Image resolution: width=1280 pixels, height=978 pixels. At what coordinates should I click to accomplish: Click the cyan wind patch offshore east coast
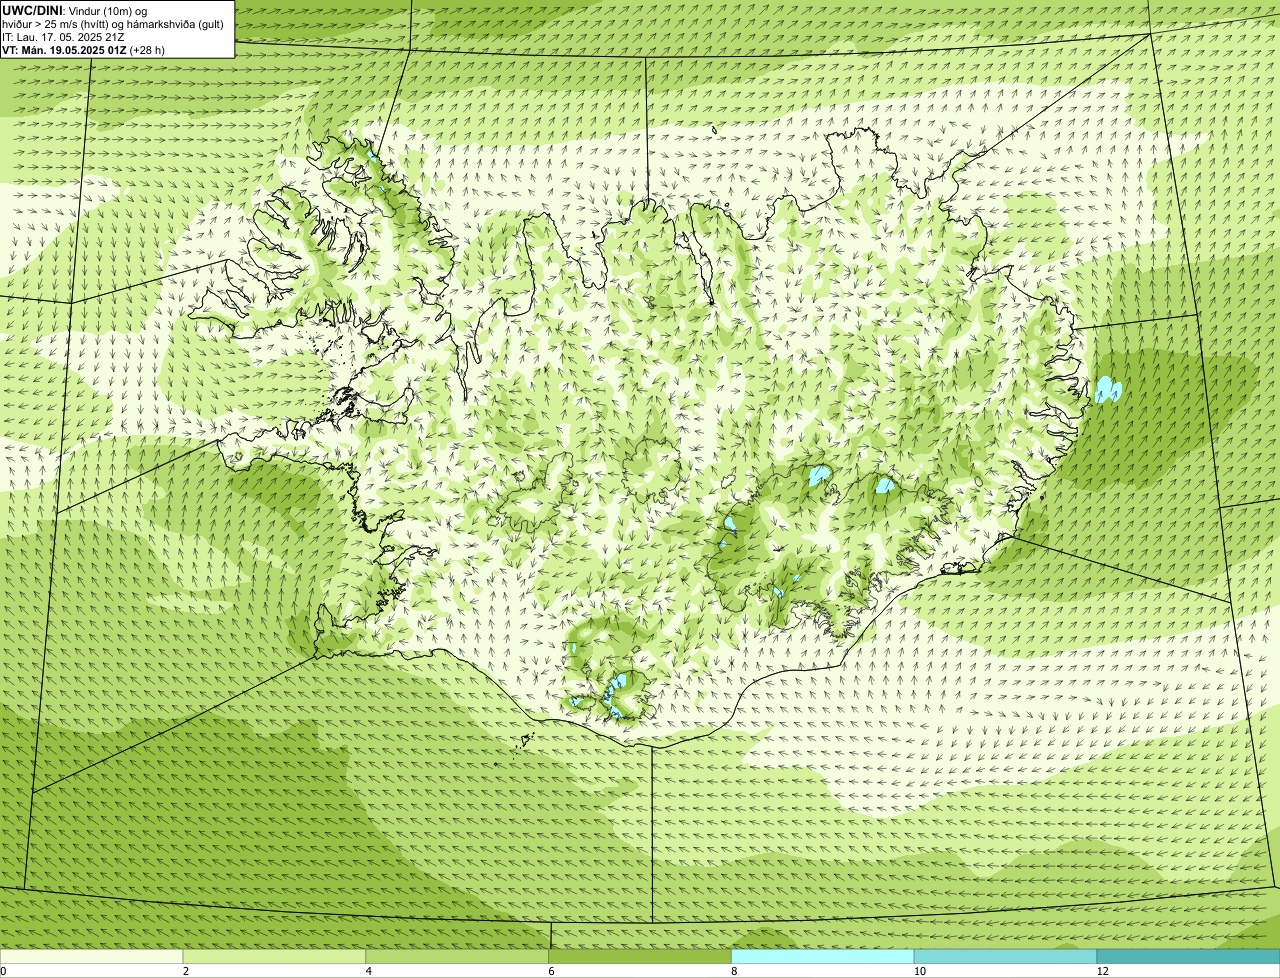point(1107,389)
